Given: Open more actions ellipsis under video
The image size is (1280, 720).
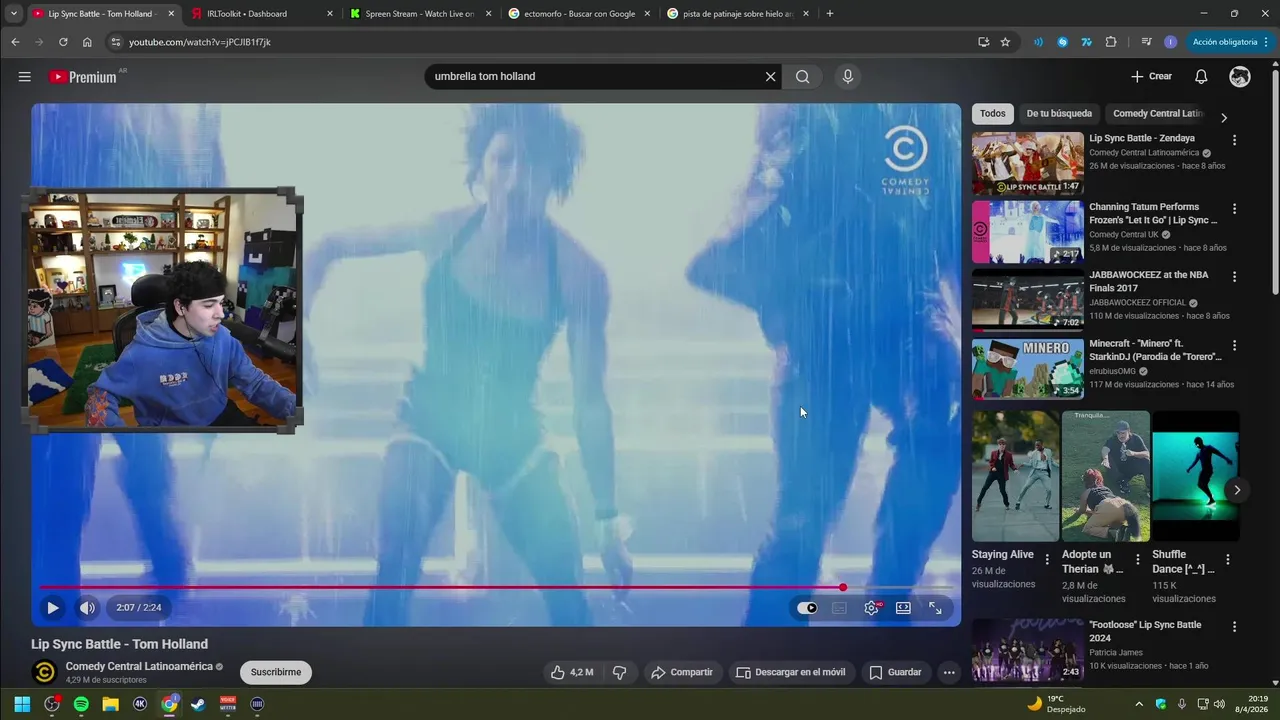Looking at the screenshot, I should click(x=949, y=672).
